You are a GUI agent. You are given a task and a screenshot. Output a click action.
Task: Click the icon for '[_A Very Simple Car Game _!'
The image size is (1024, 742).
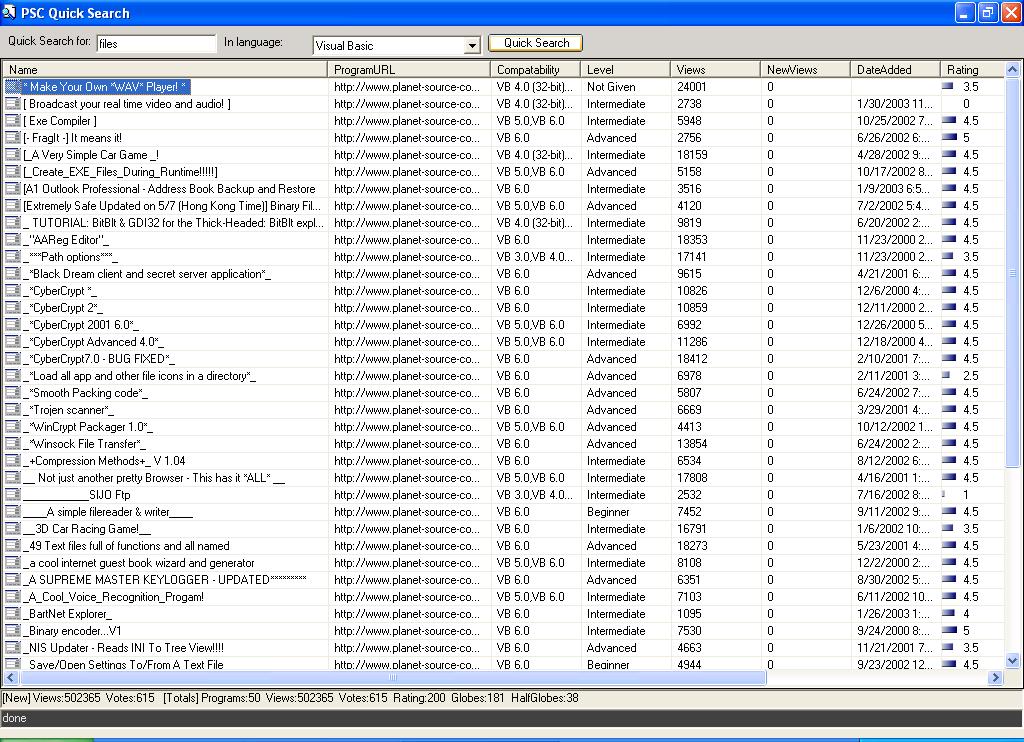(x=12, y=155)
